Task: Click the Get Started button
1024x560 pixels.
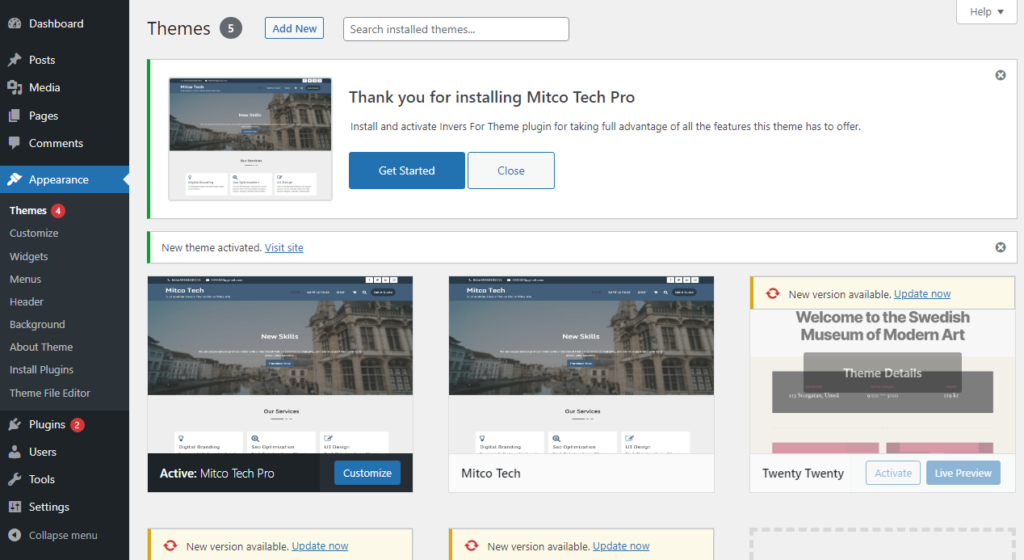Action: click(x=407, y=170)
